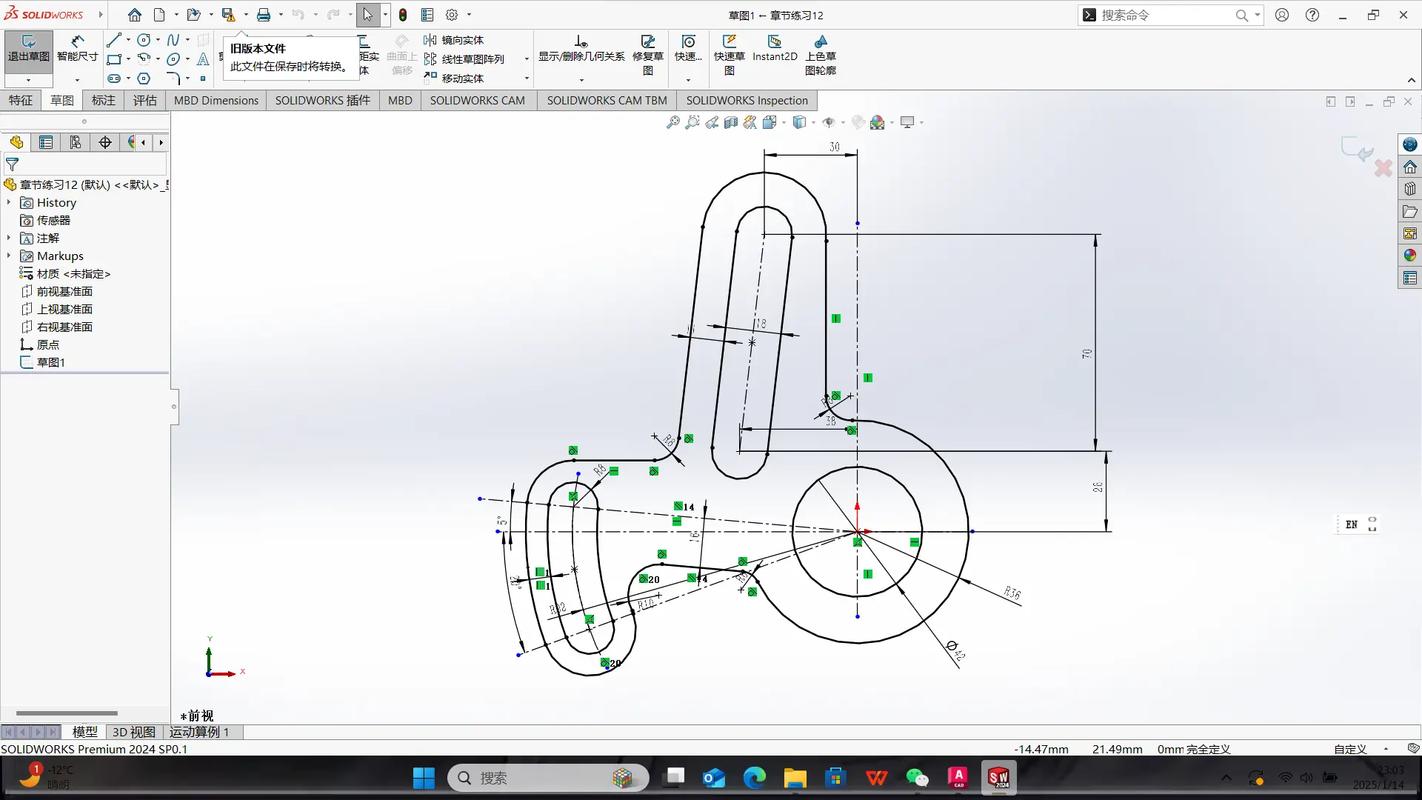Select the Polygon sketch tool
This screenshot has width=1422, height=800.
(x=144, y=78)
